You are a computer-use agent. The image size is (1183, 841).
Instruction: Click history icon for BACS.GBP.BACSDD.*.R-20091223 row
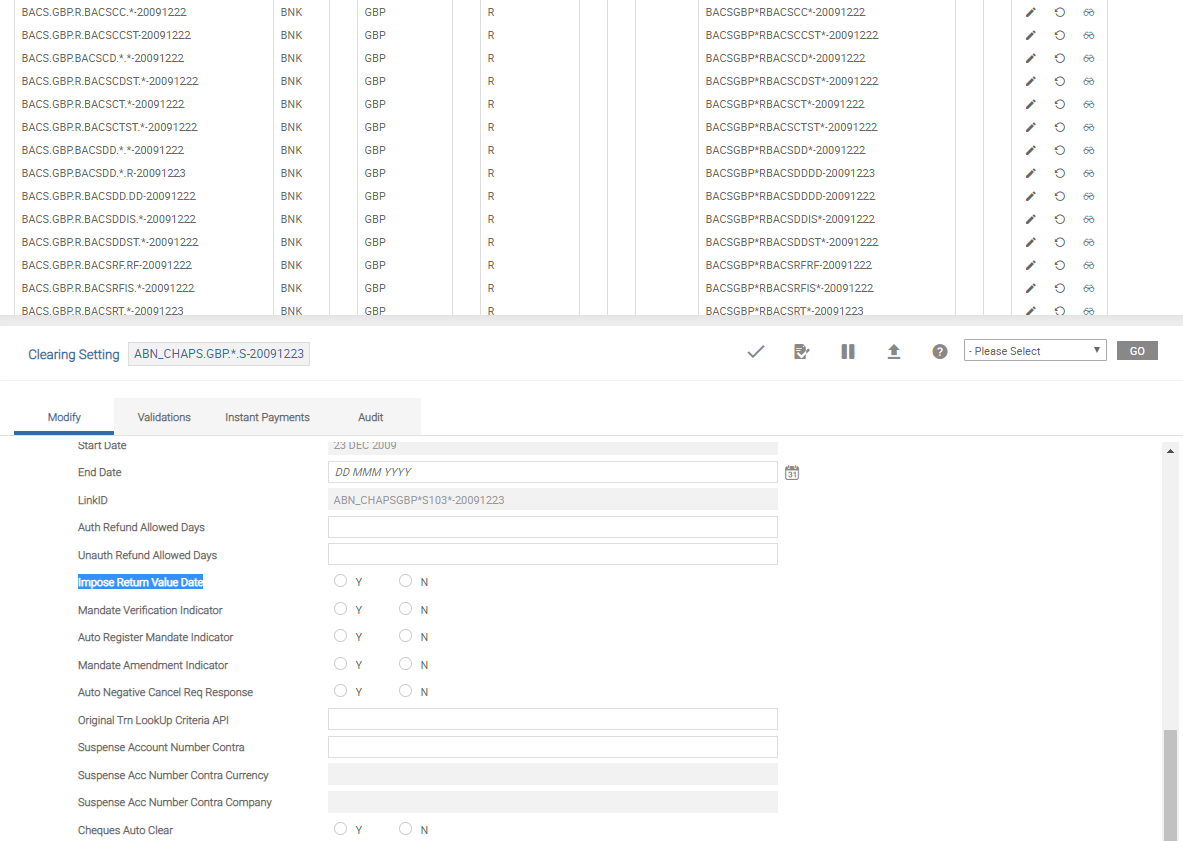click(1060, 173)
